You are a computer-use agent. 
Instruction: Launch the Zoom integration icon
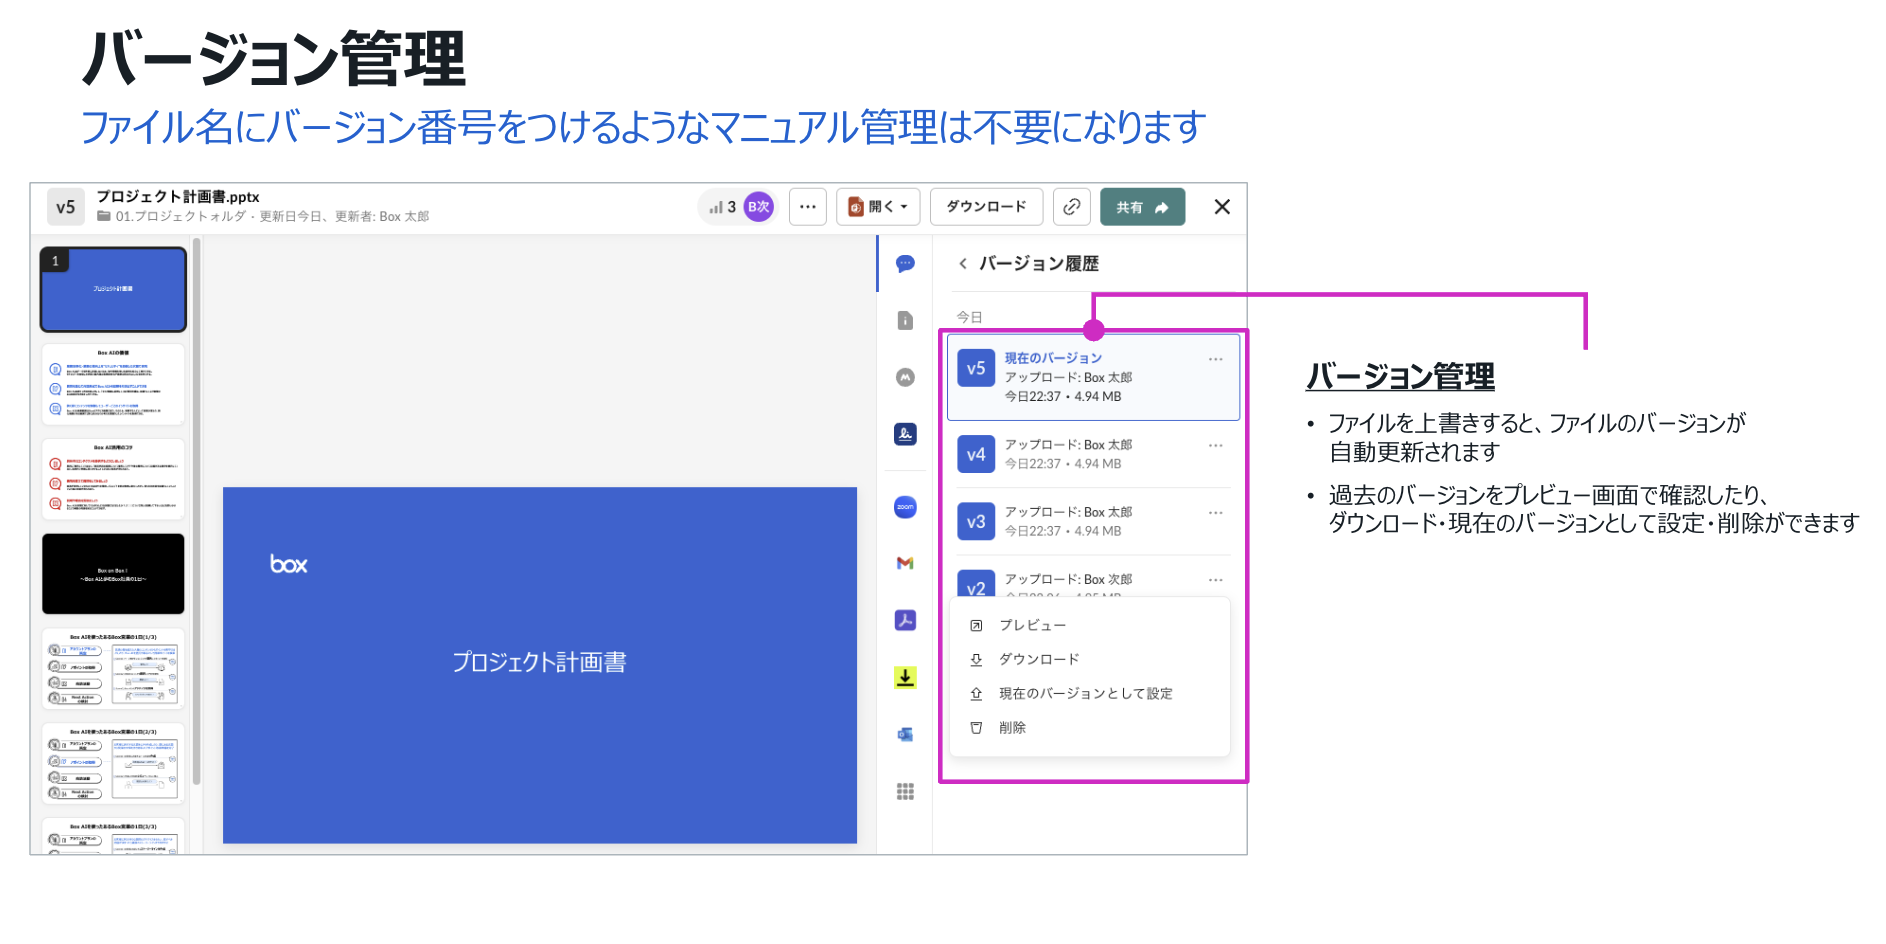click(905, 507)
